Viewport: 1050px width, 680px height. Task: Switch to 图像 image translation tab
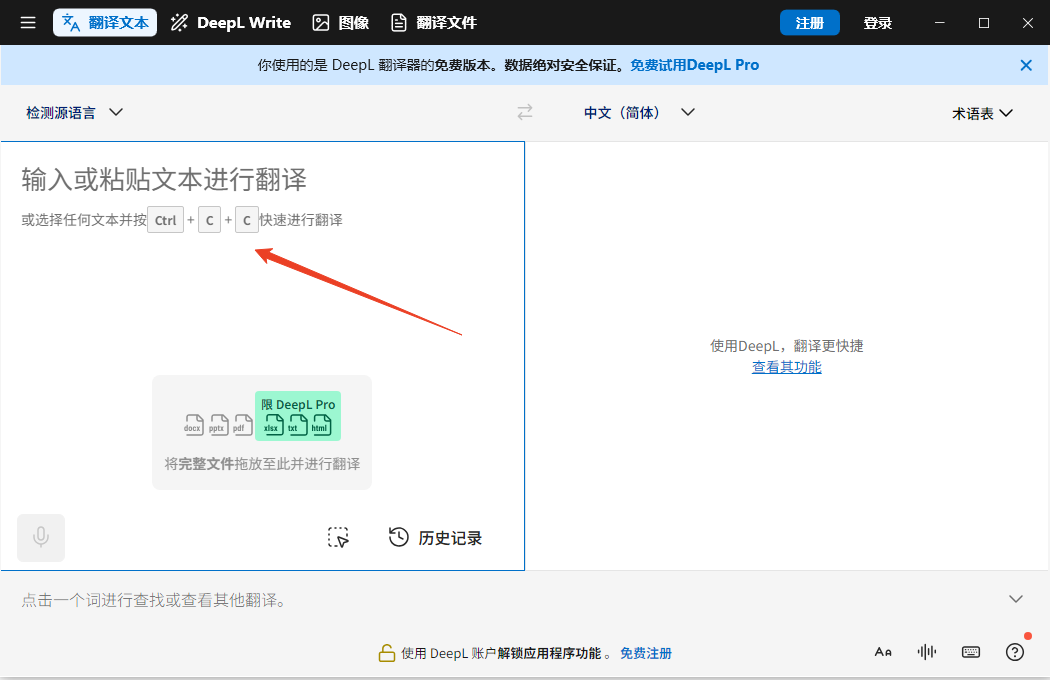[x=341, y=23]
